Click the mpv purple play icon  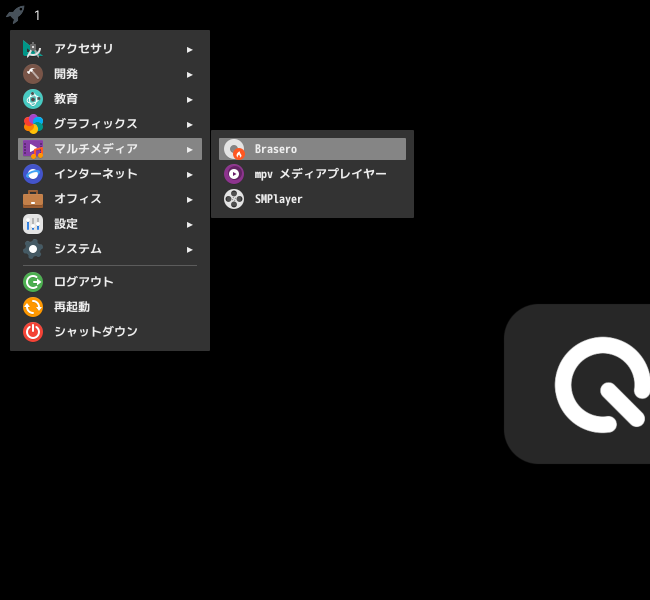[234, 174]
